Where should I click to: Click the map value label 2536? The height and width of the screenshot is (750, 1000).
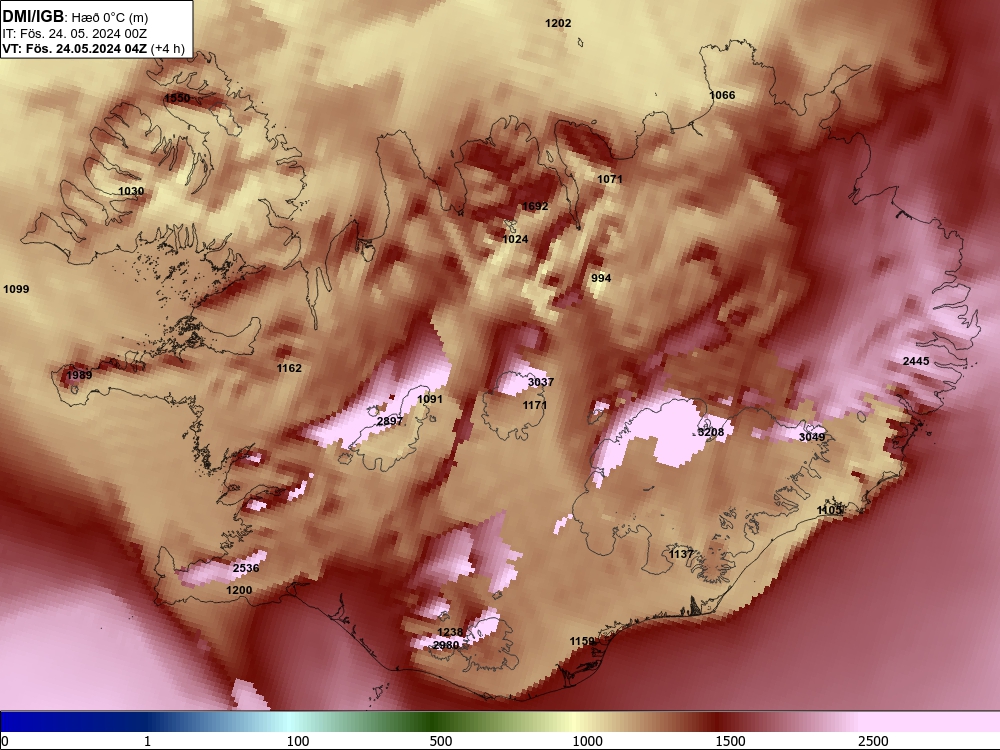246,568
